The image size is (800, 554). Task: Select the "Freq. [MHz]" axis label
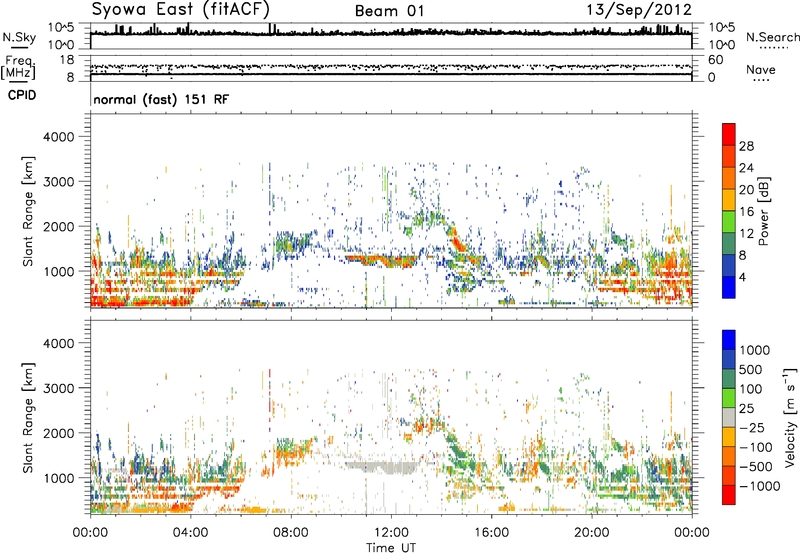coord(18,67)
